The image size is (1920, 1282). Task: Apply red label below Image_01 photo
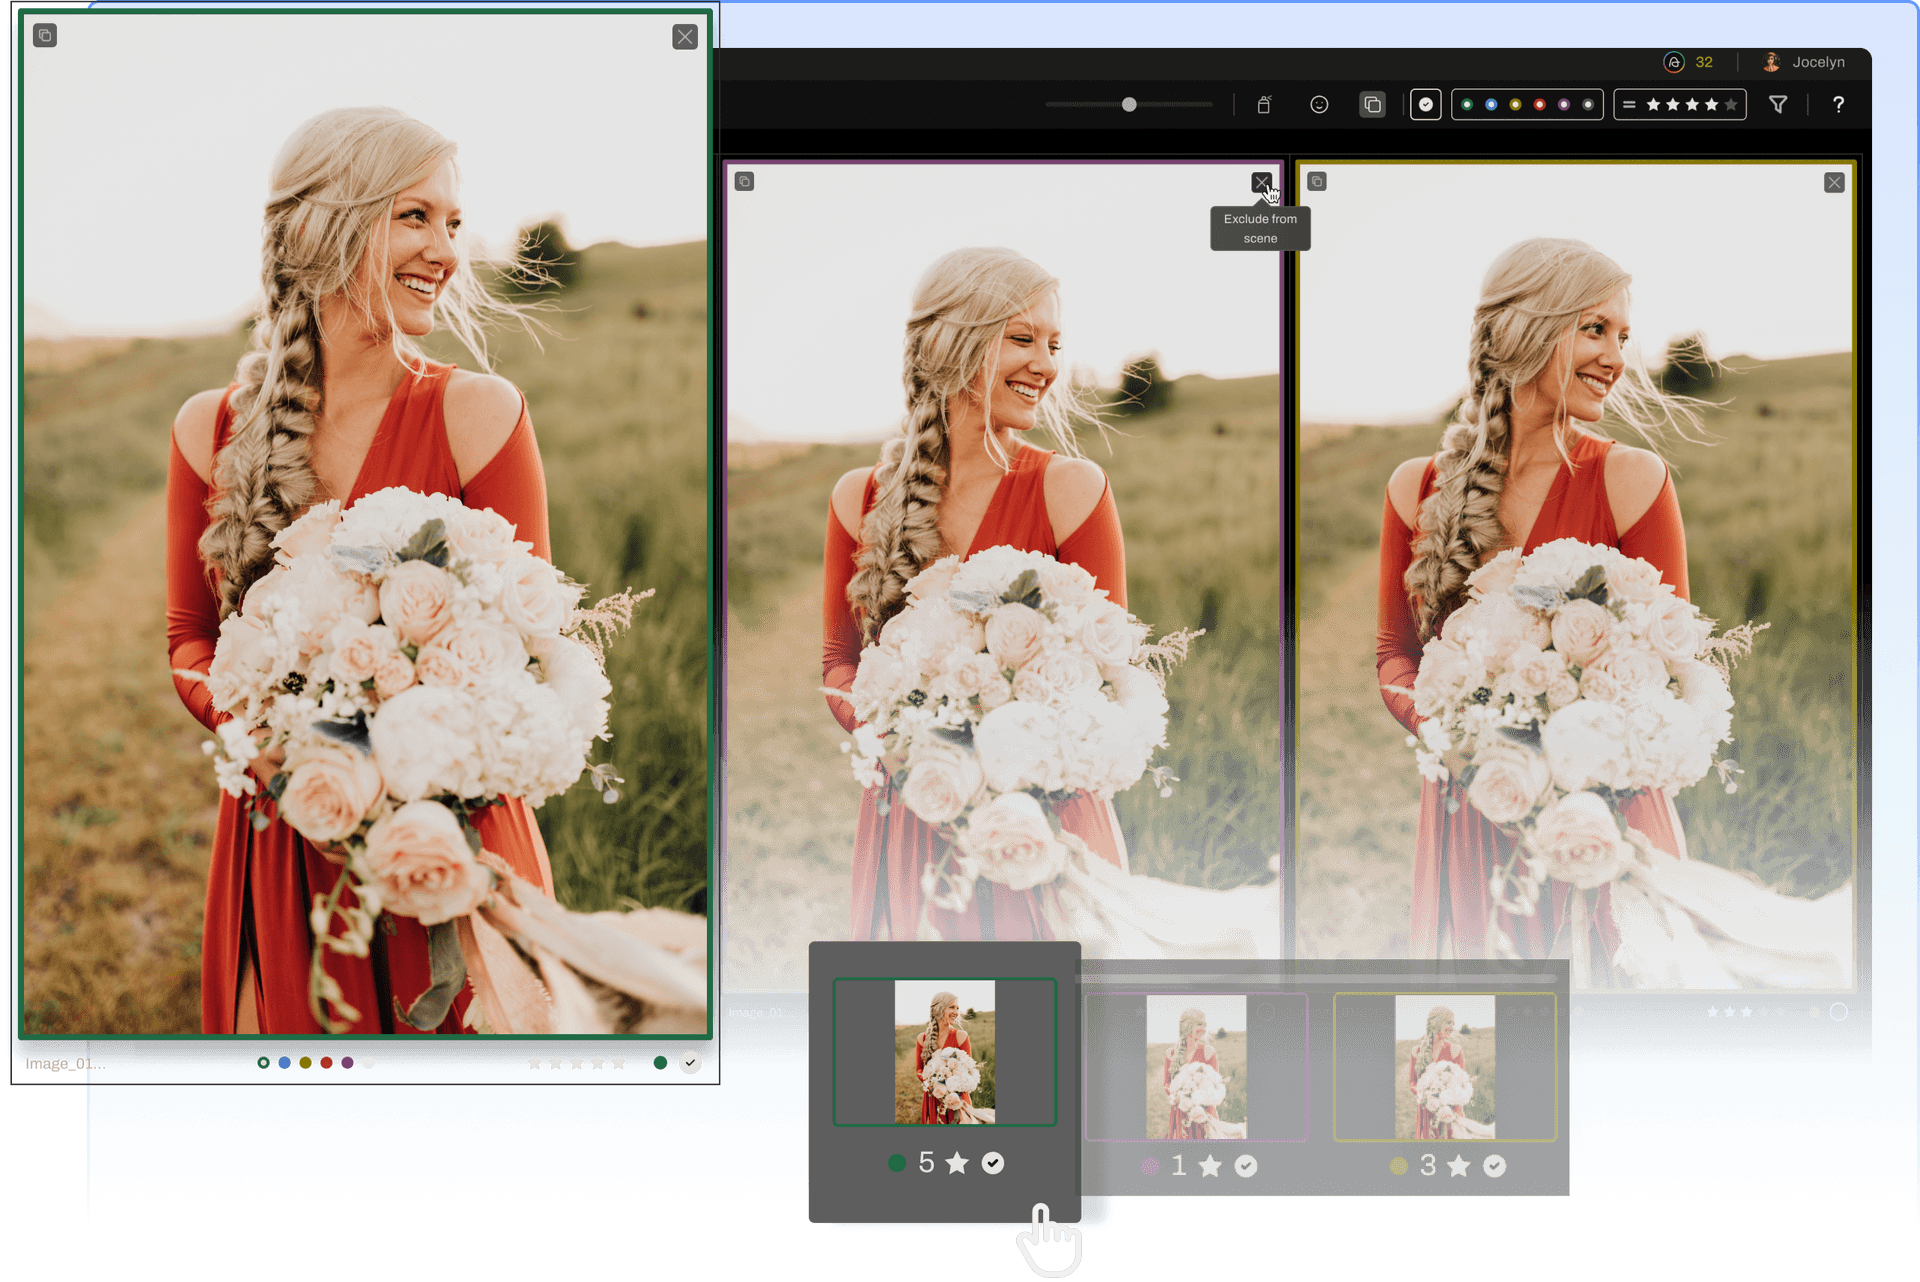click(326, 1063)
